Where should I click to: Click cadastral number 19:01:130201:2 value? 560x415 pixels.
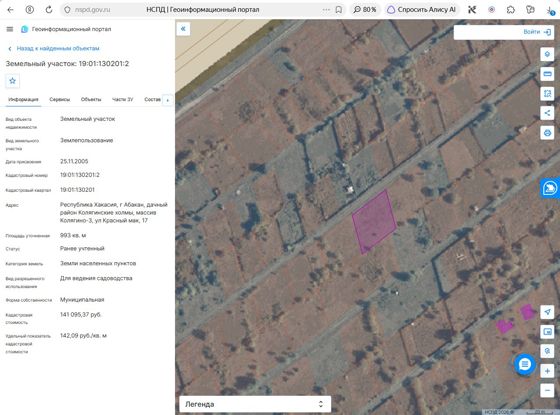coord(80,175)
